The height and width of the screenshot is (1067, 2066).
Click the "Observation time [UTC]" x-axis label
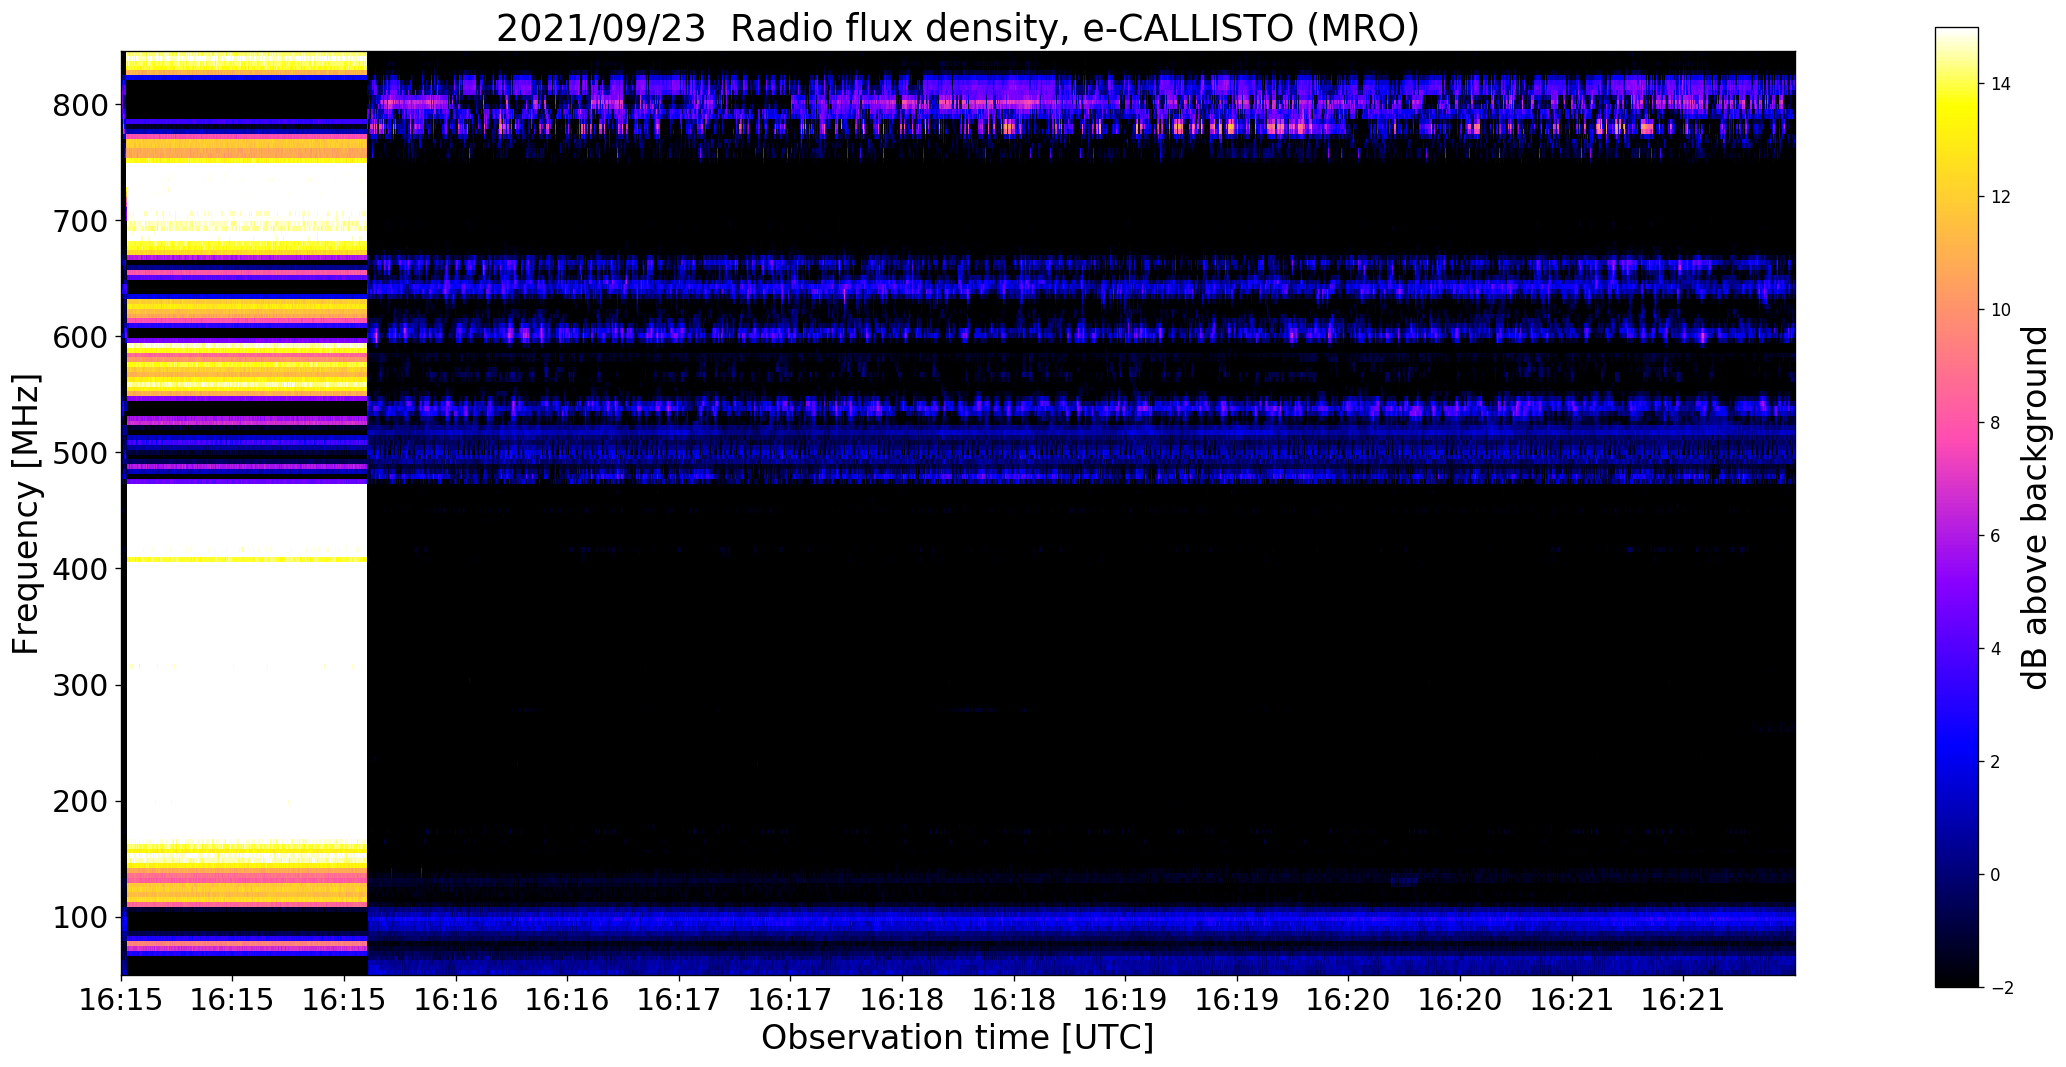click(957, 1038)
